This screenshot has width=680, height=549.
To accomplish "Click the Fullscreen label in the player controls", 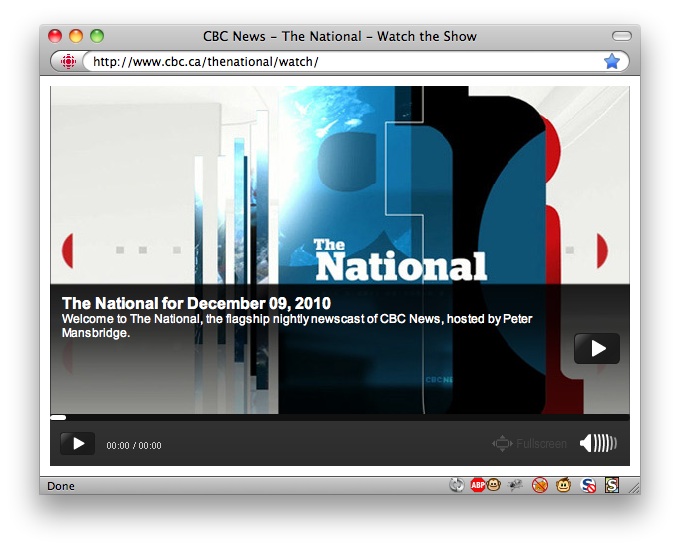I will [541, 444].
